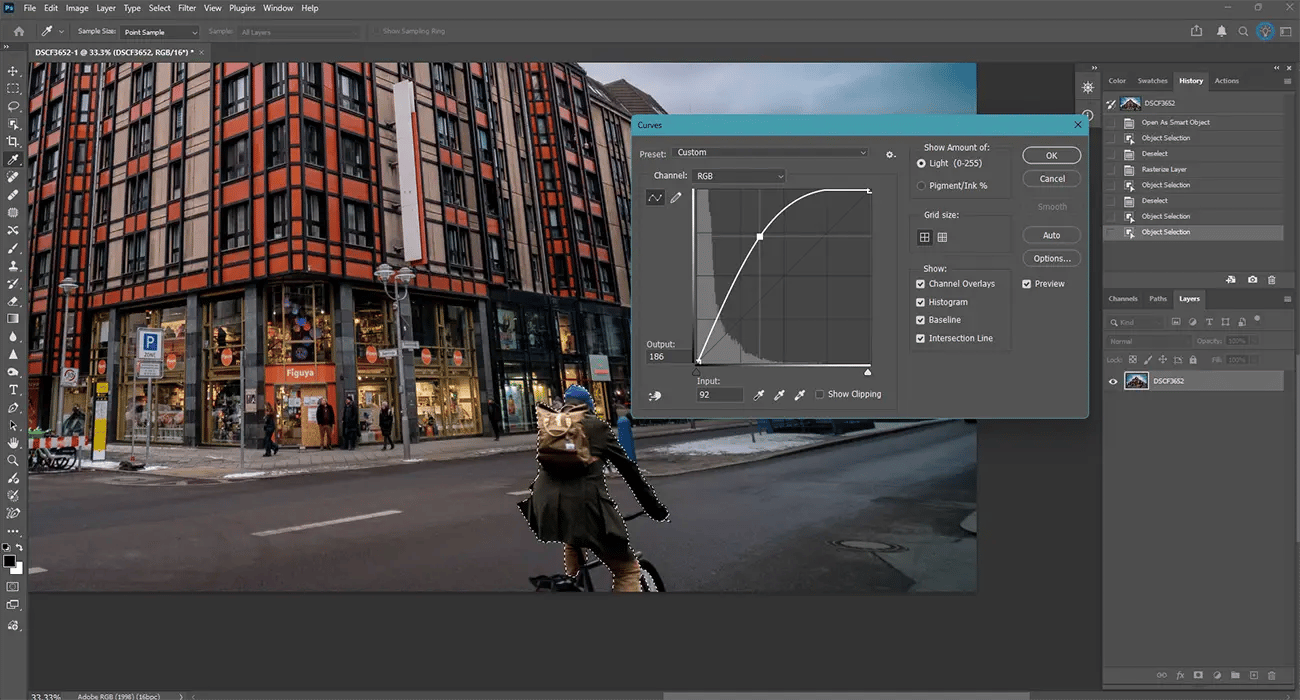Hide the DSCF3652 layer visibility eye
This screenshot has height=700, width=1300.
coord(1113,381)
